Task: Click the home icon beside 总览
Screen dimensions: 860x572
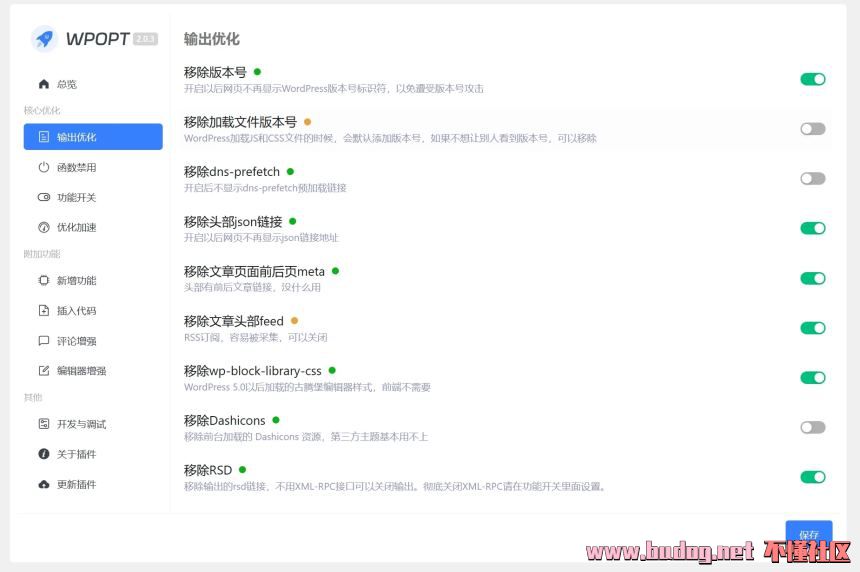Action: (44, 84)
